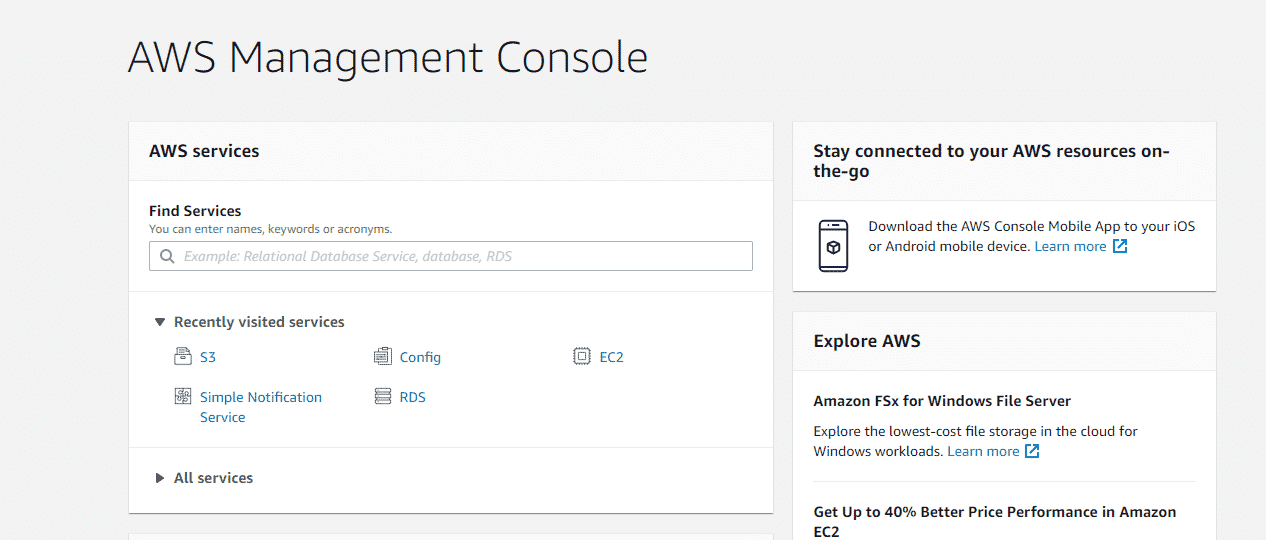This screenshot has width=1266, height=540.
Task: Expand the All services section
Action: click(x=159, y=478)
